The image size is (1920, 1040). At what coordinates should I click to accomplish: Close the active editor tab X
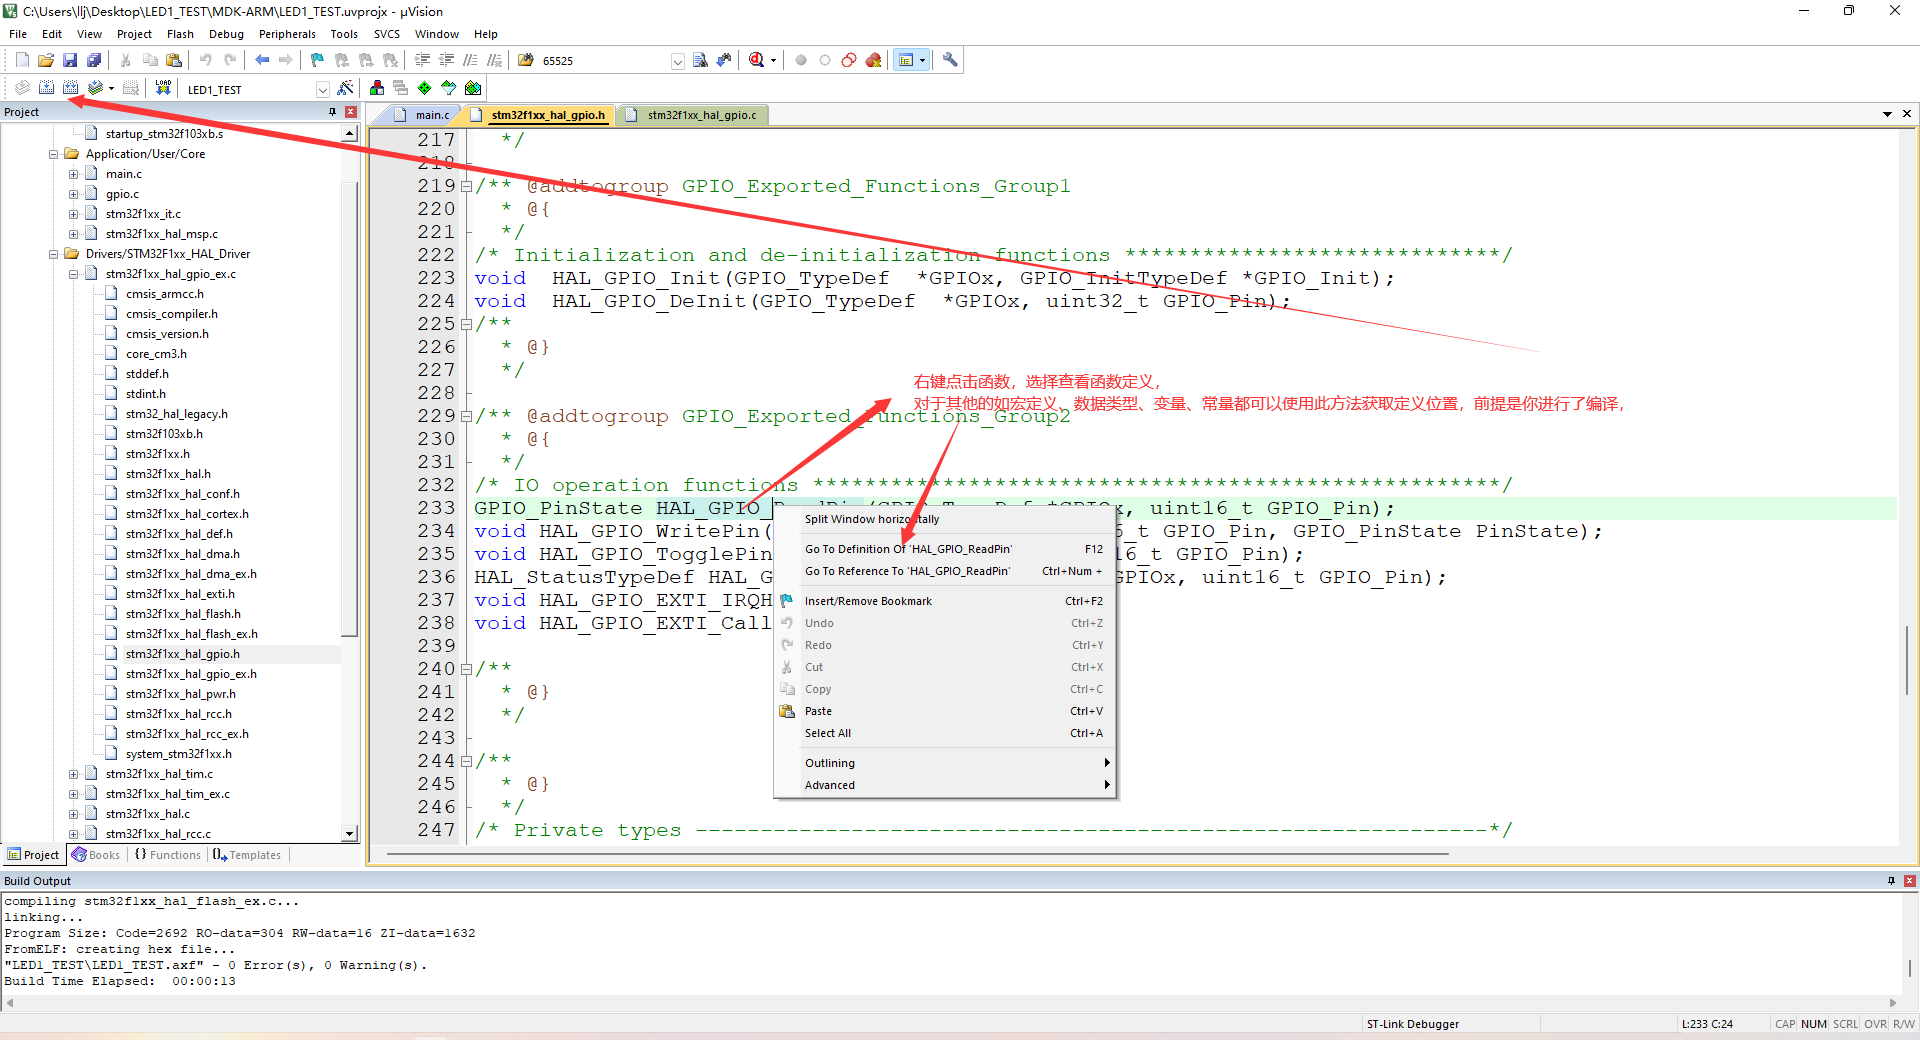coord(1907,114)
